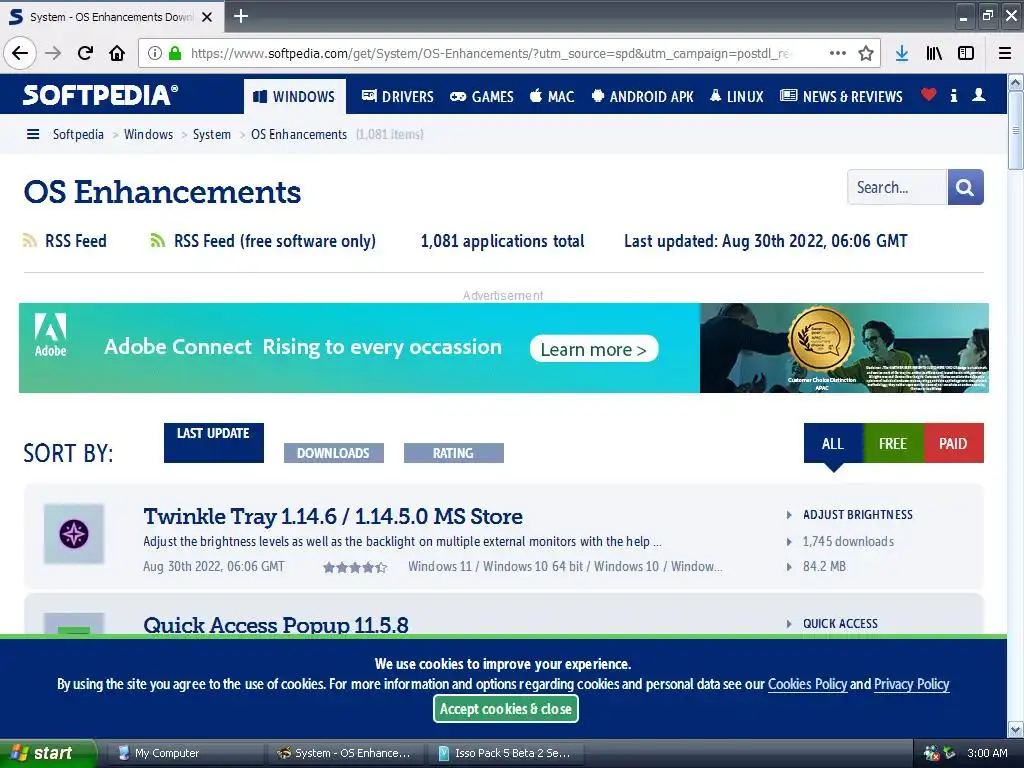This screenshot has width=1024, height=768.
Task: Open a new browser tab
Action: (241, 16)
